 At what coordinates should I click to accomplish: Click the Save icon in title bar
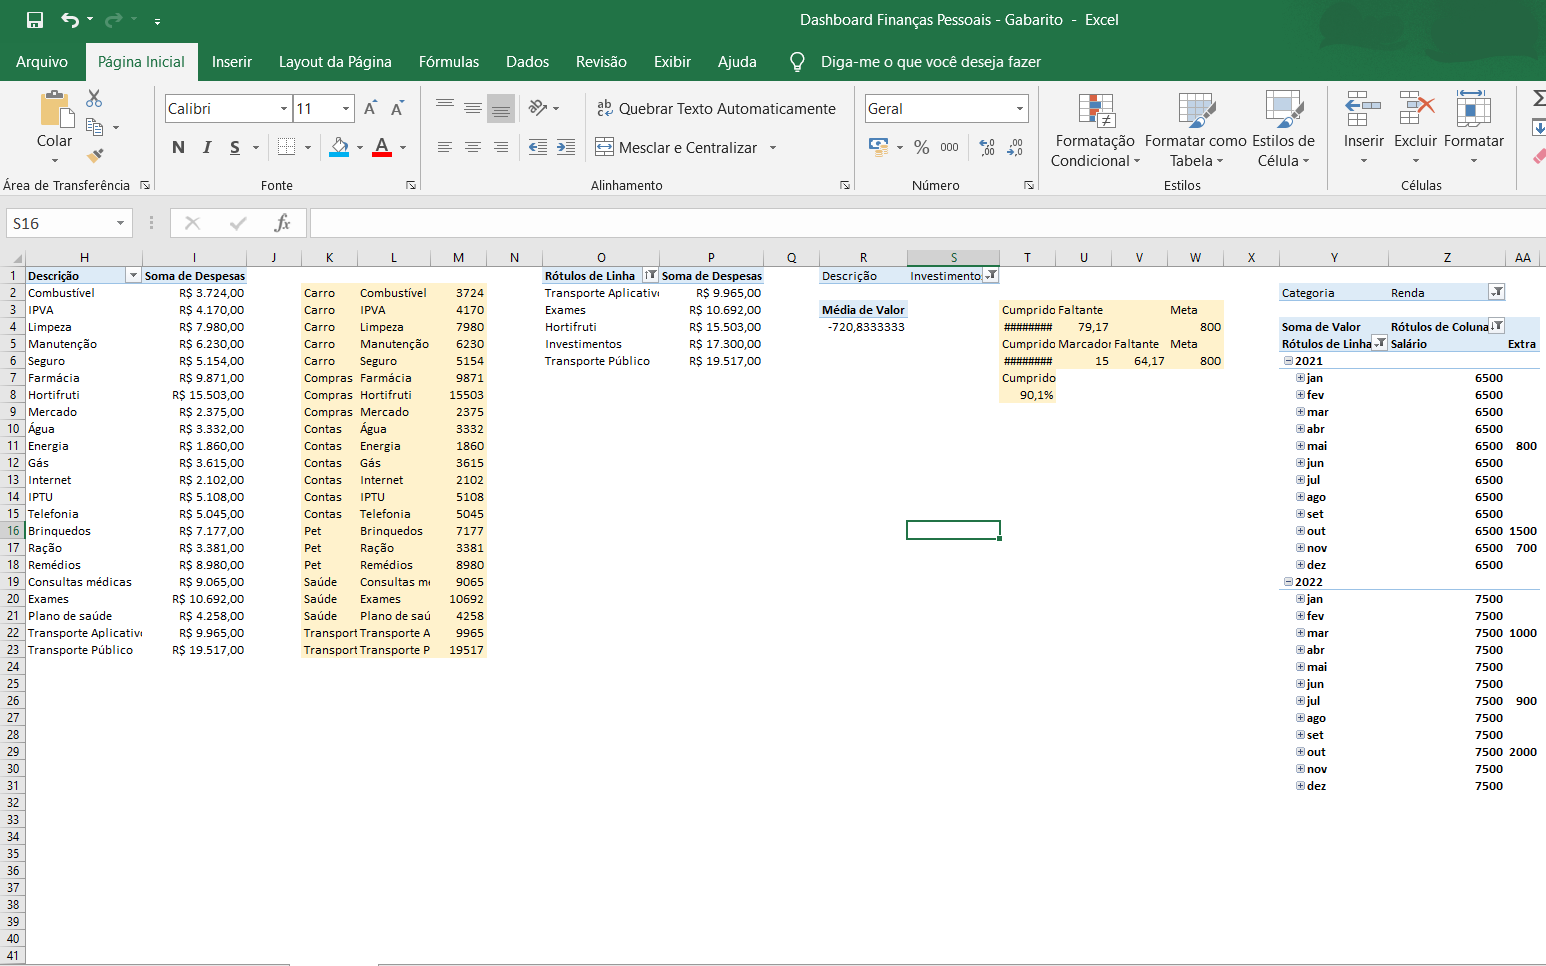pyautogui.click(x=34, y=20)
